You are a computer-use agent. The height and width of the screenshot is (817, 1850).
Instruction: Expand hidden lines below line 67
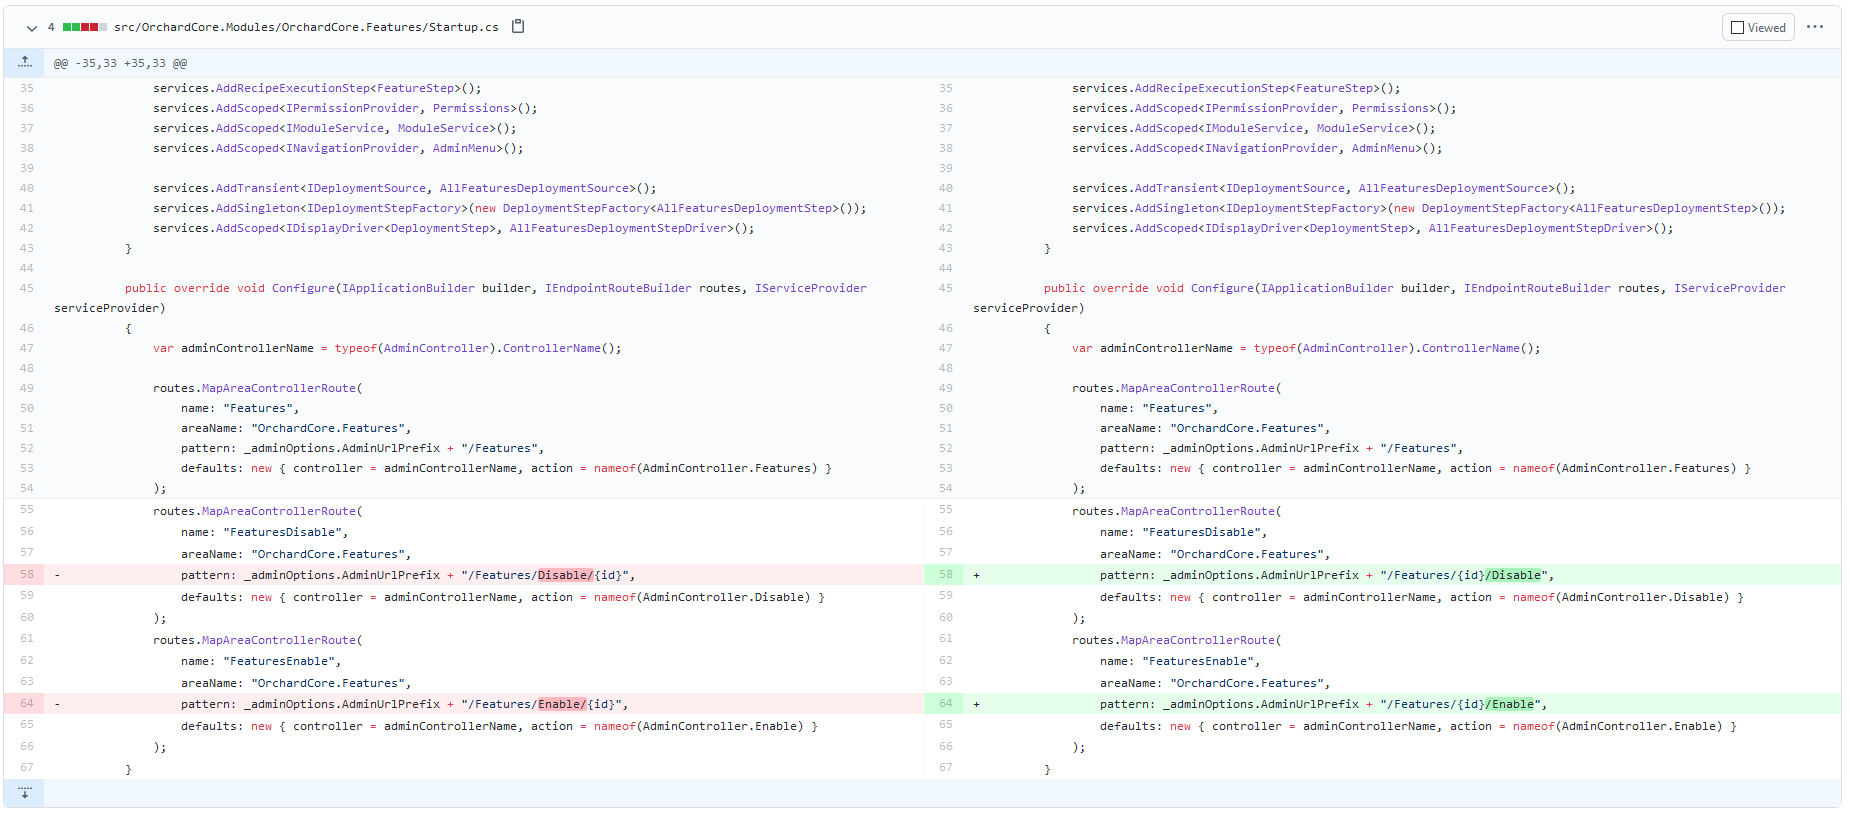coord(25,793)
